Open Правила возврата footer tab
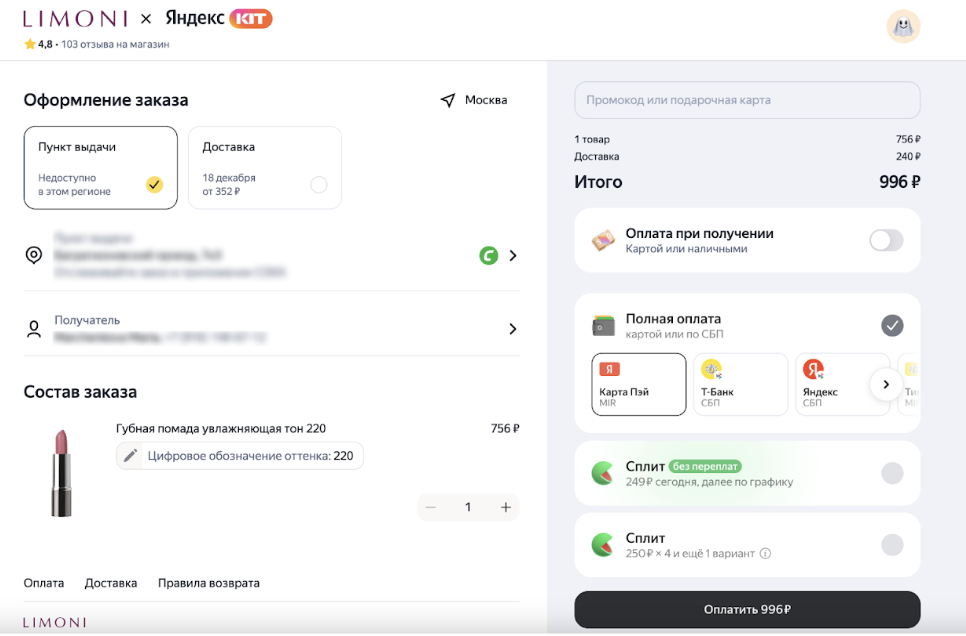The width and height of the screenshot is (966, 636). [x=208, y=583]
